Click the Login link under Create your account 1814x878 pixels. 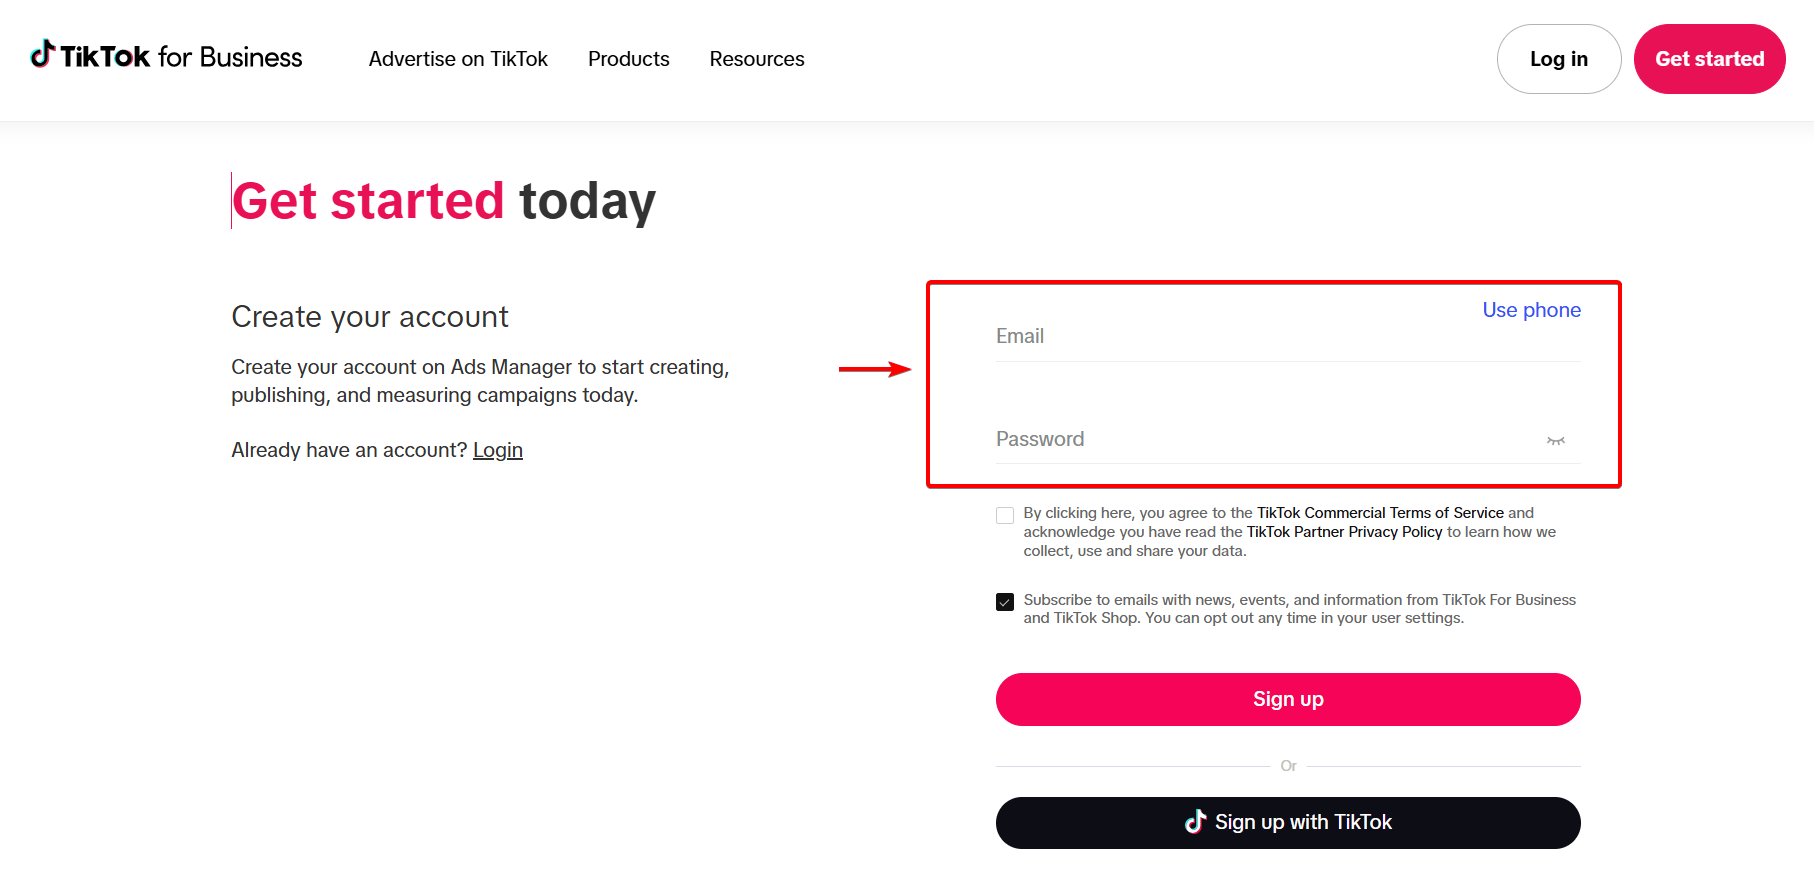497,450
